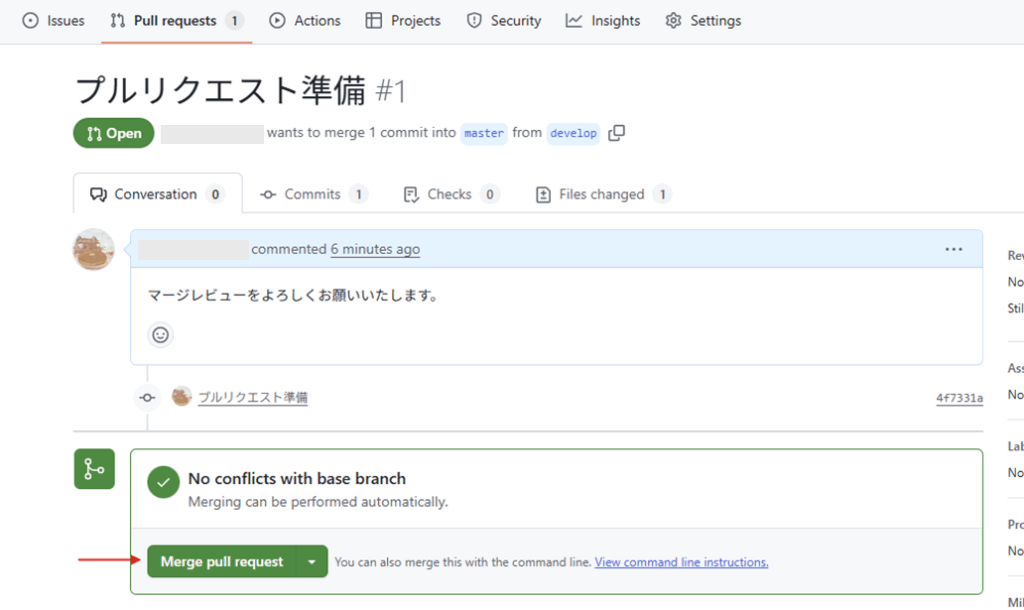Open commit hash 4f7331a link

(959, 398)
